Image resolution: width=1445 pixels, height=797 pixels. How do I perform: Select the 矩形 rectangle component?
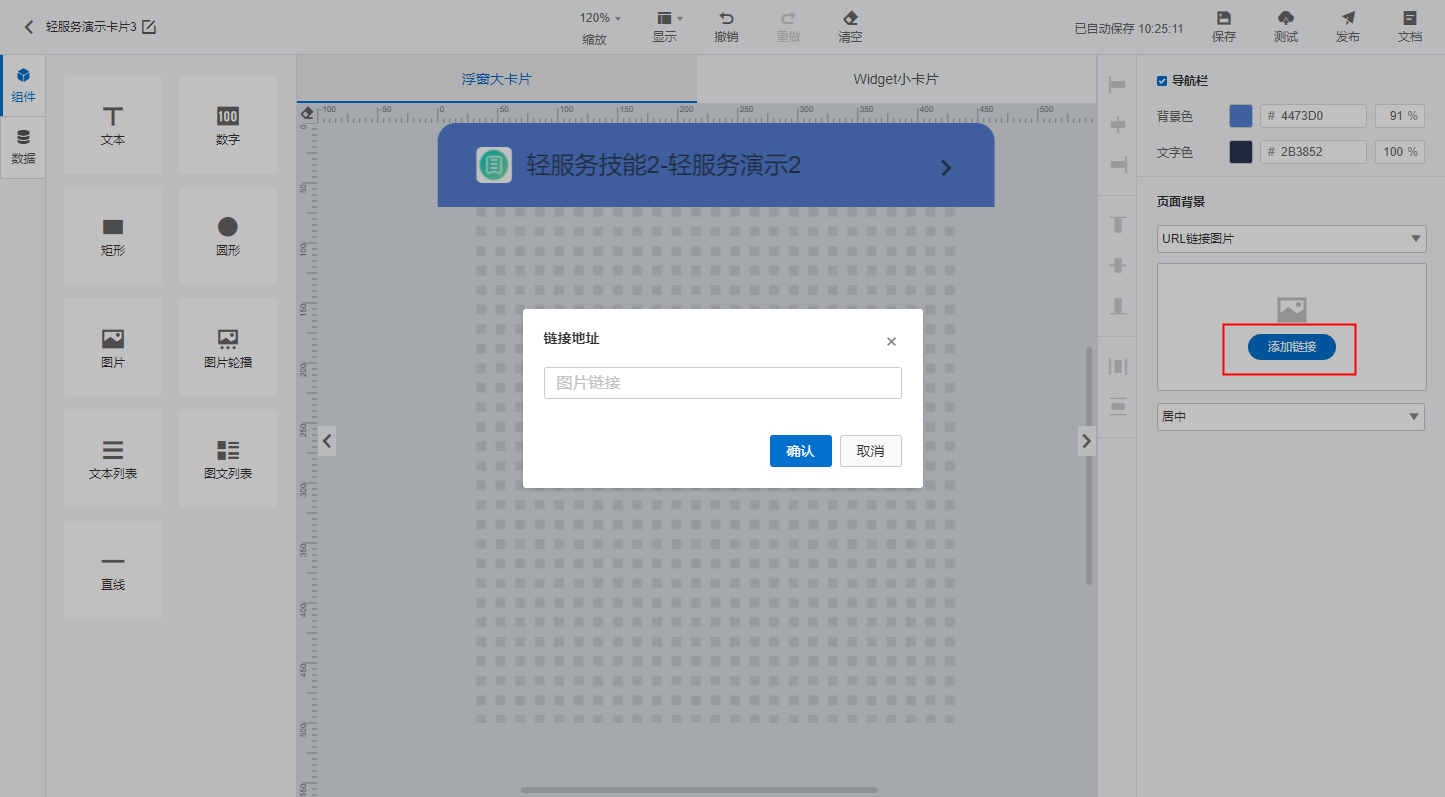coord(113,236)
